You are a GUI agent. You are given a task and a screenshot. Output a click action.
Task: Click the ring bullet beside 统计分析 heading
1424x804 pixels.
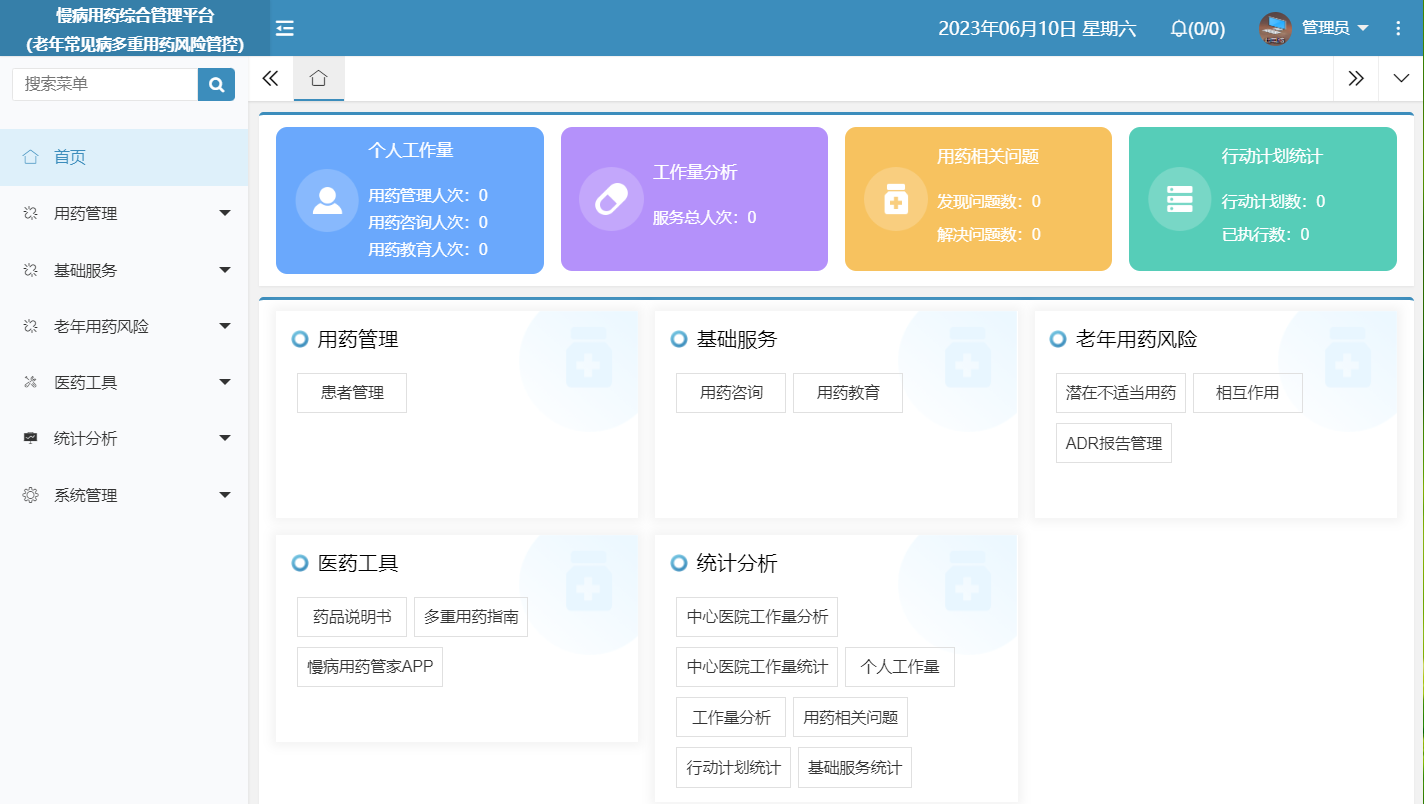click(679, 563)
